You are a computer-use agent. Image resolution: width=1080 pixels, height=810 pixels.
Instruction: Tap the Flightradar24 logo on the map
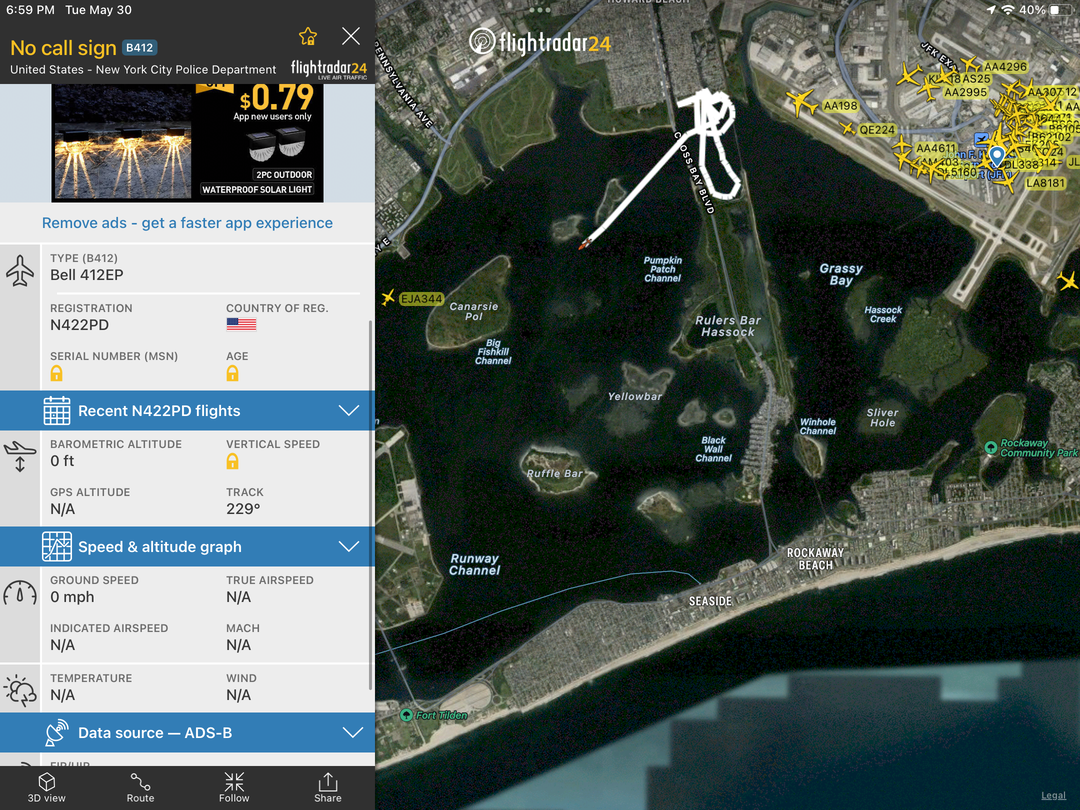click(x=539, y=43)
